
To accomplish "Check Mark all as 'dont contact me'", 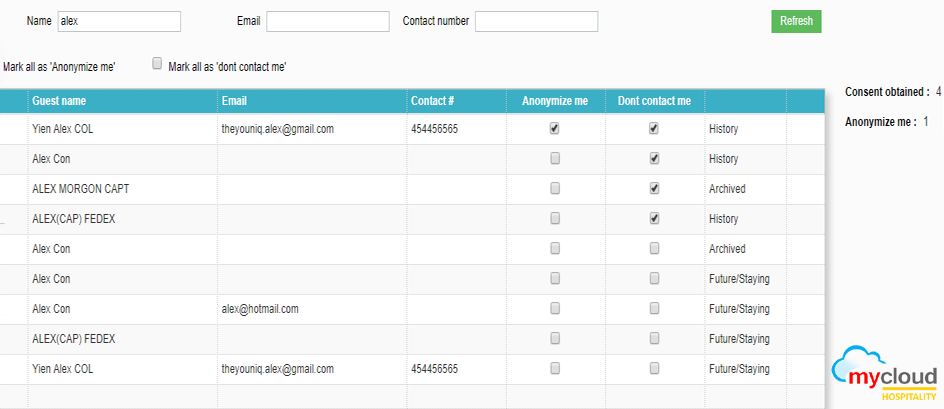I will click(x=157, y=63).
